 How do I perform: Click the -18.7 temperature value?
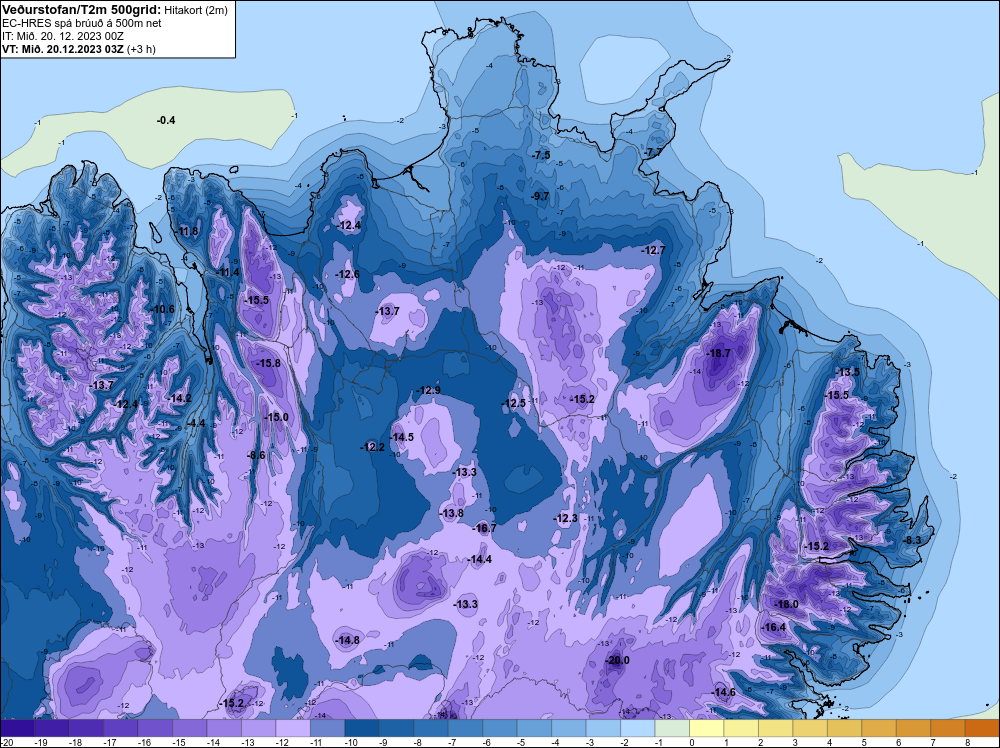coord(718,353)
